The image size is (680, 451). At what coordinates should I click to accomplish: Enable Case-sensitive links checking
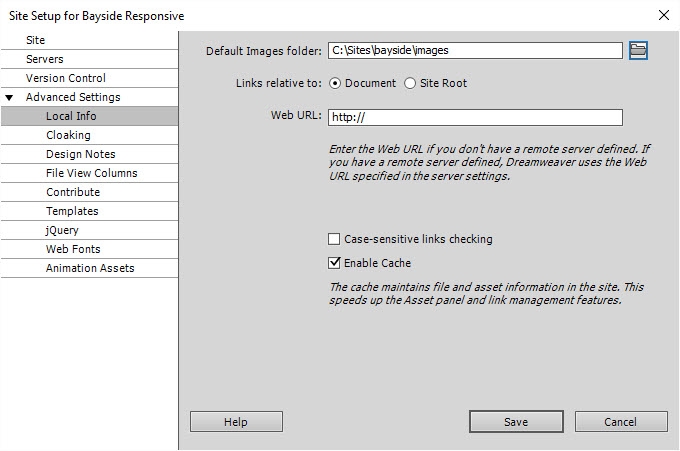pyautogui.click(x=334, y=239)
